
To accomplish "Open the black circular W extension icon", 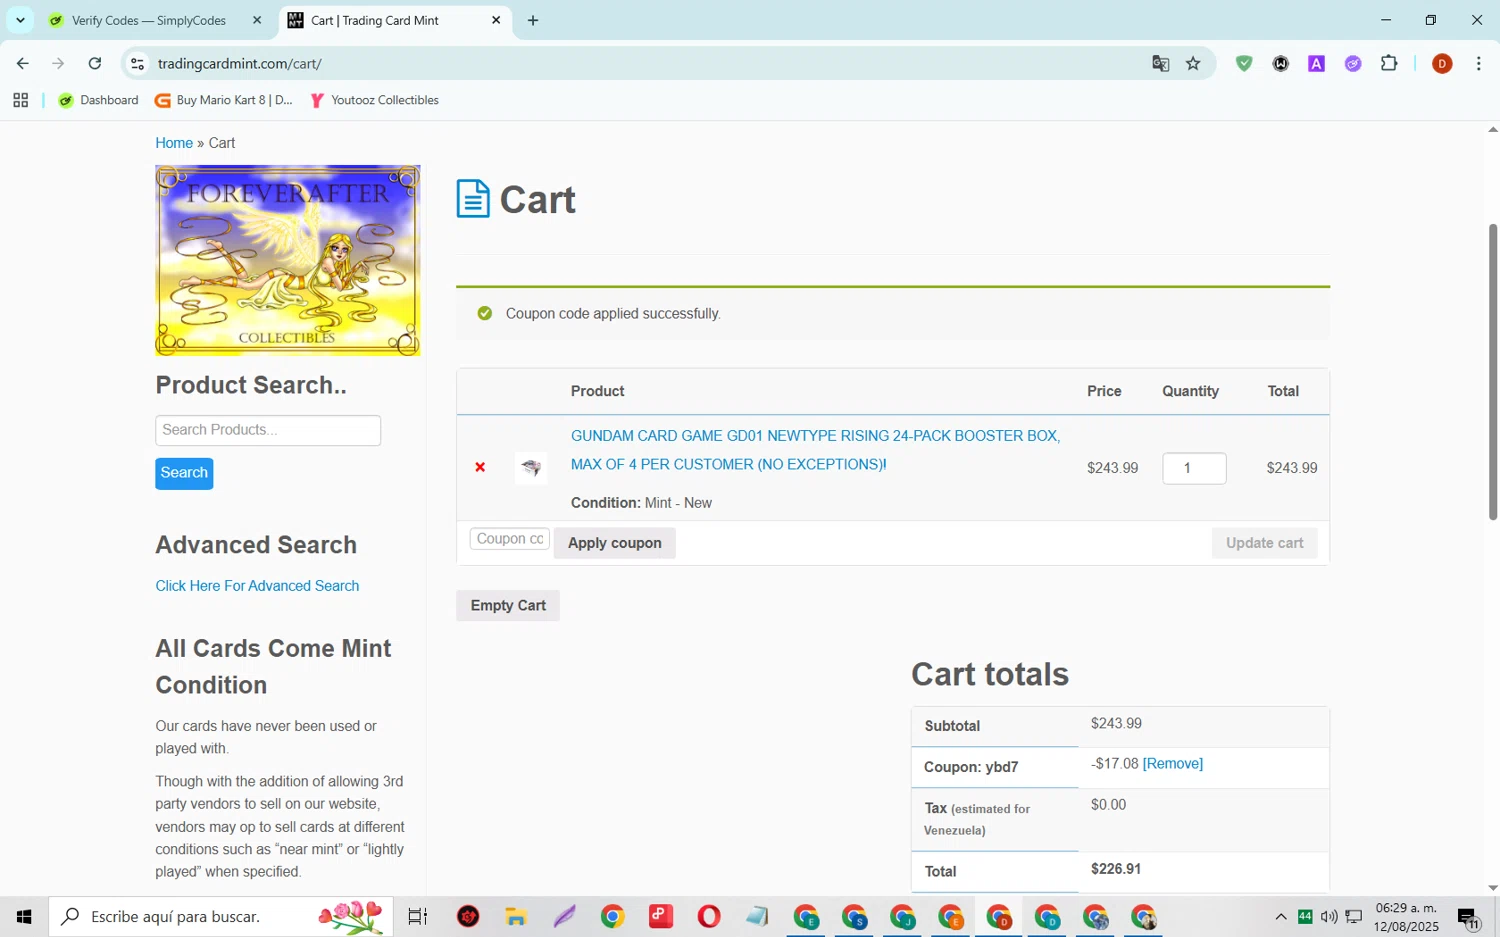I will click(x=1280, y=63).
